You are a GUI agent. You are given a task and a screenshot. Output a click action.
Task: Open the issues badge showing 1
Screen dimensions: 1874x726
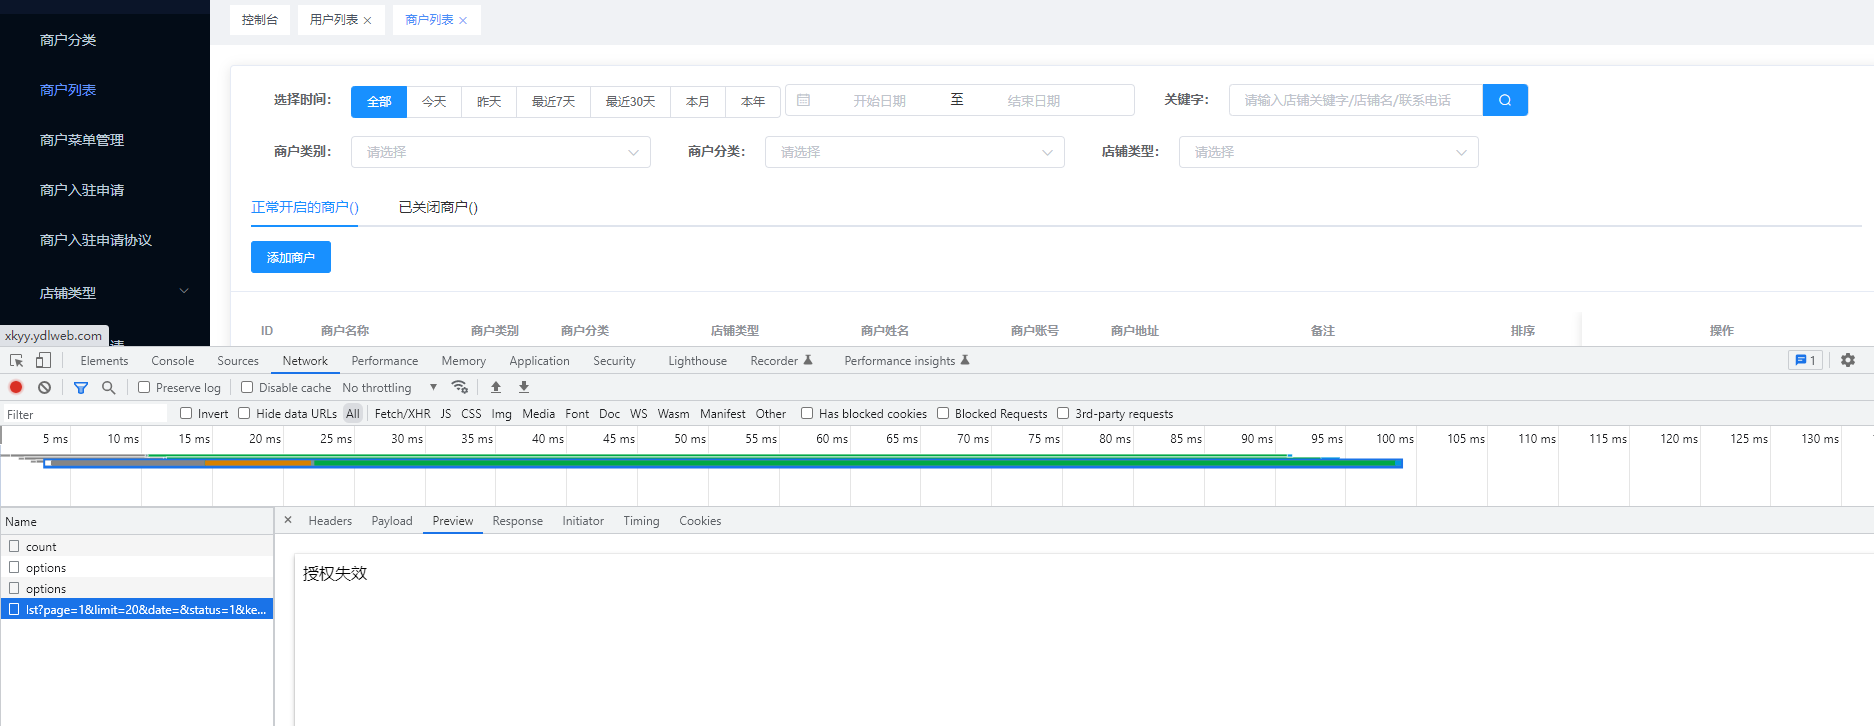[x=1805, y=360]
